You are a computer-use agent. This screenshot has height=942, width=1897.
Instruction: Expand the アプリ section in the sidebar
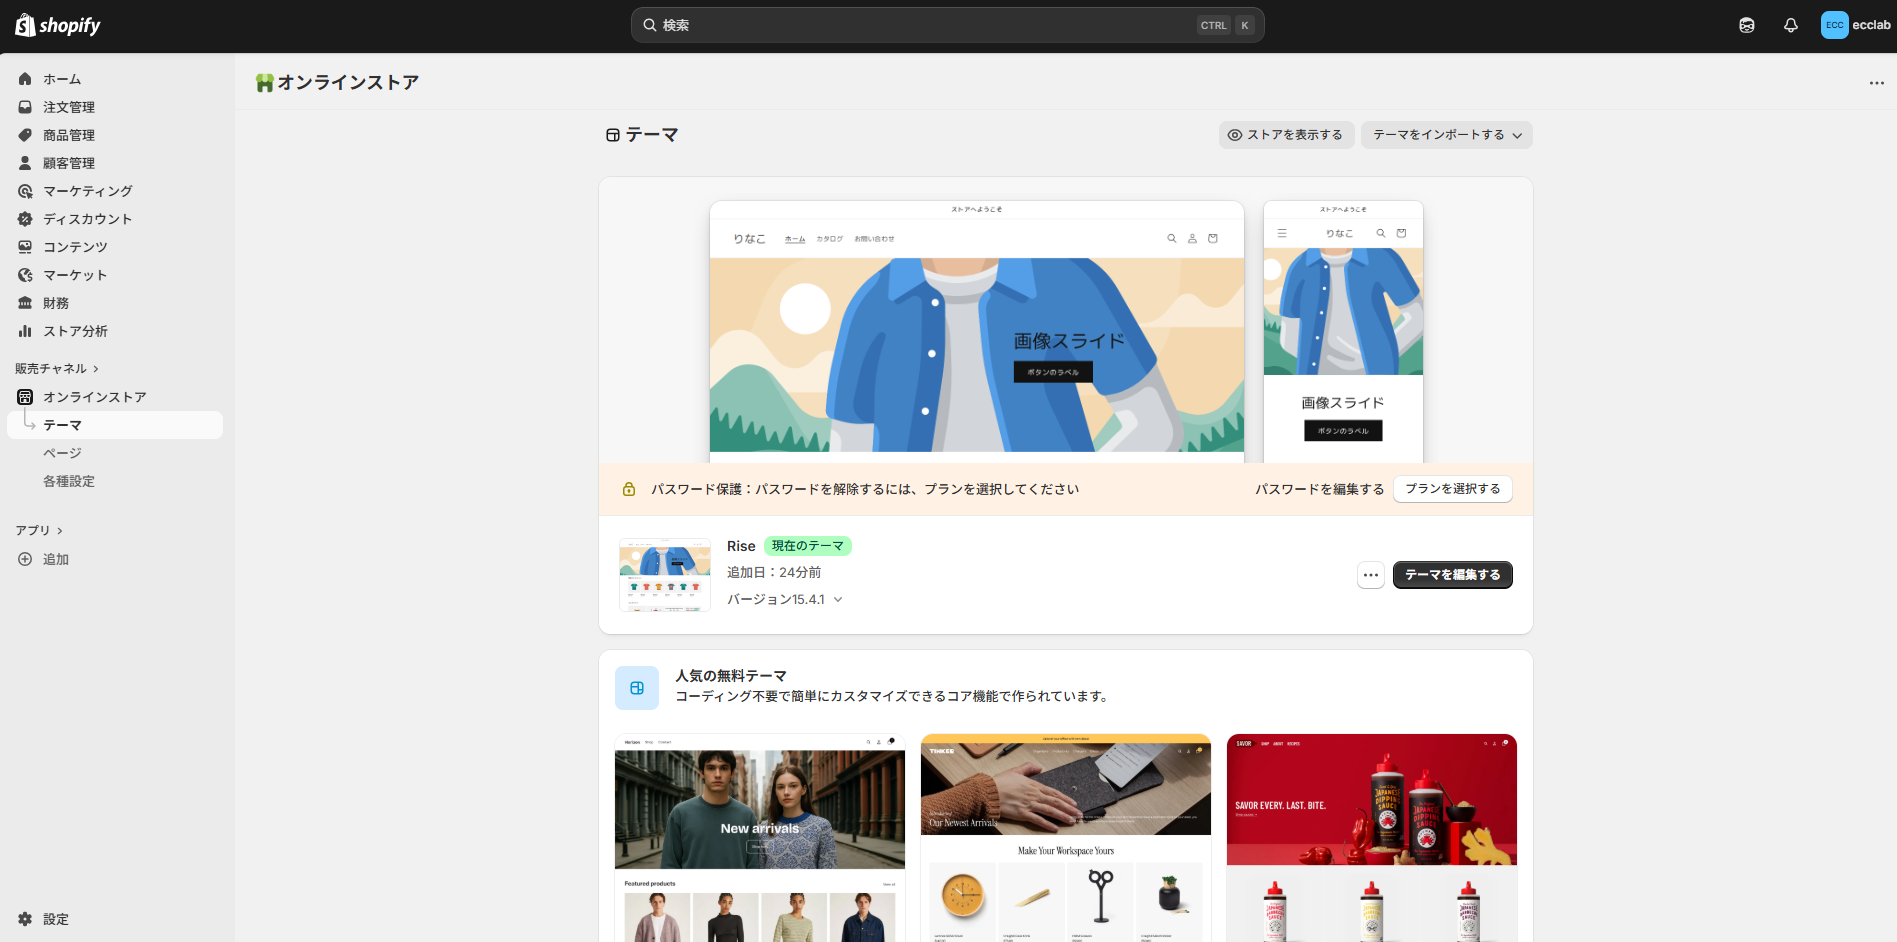[39, 531]
